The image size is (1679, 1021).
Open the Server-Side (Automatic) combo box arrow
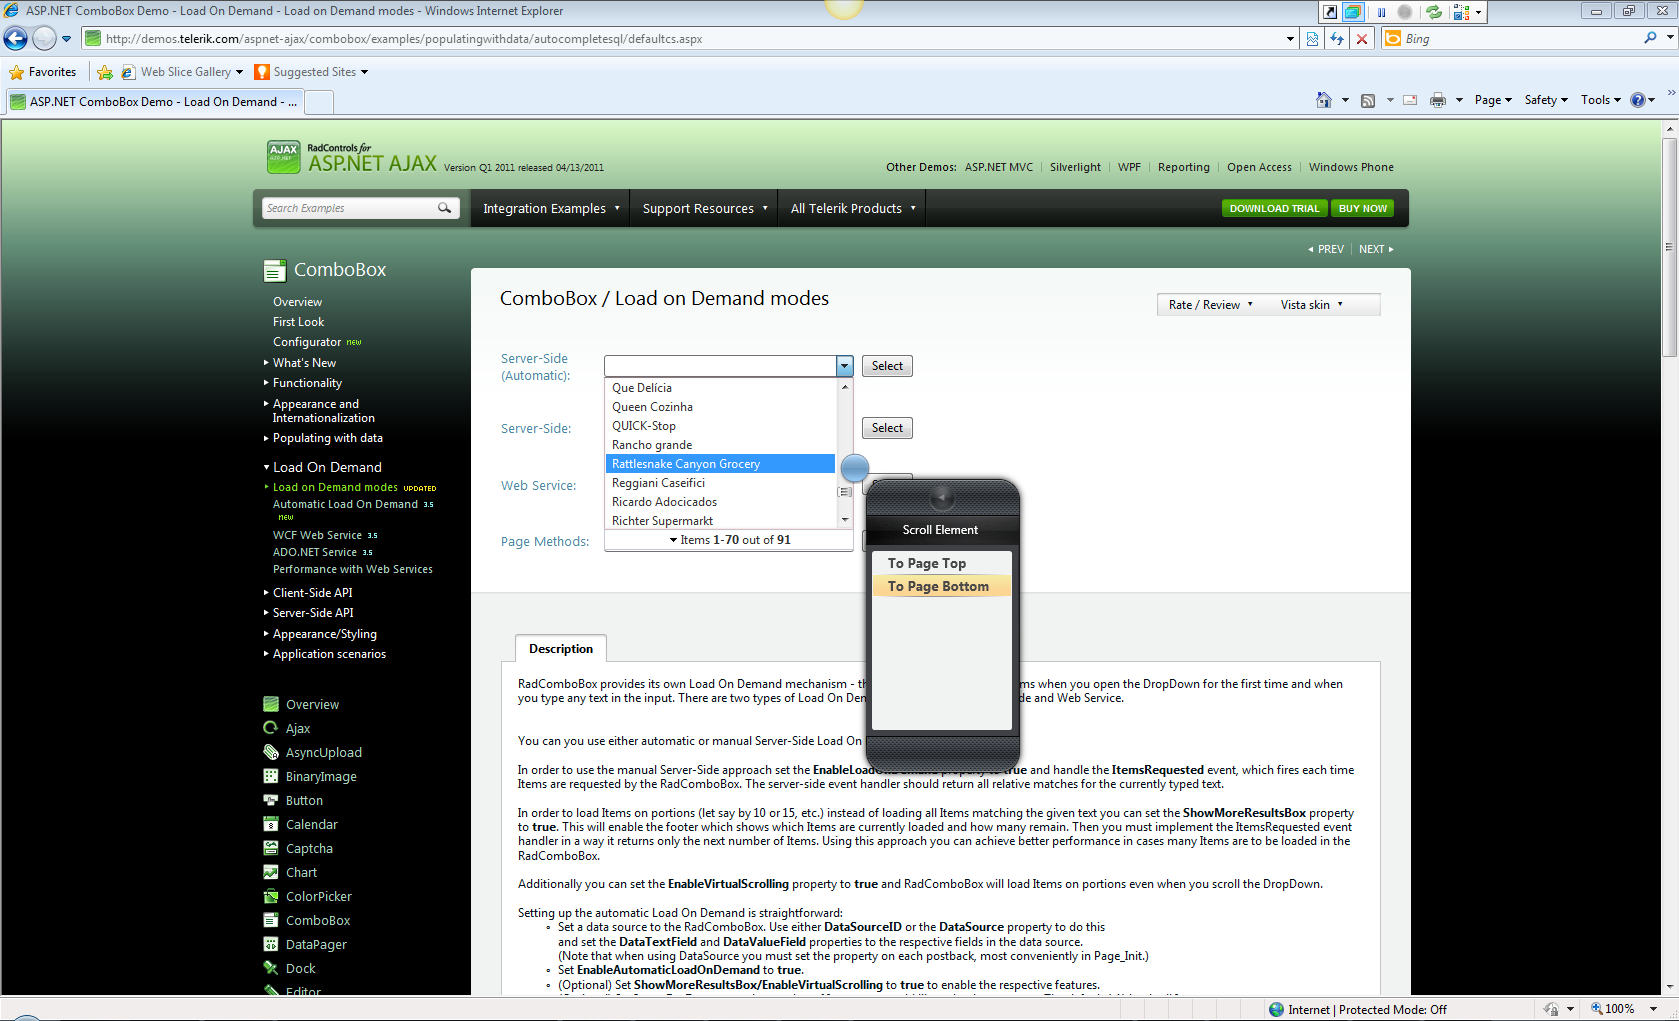844,366
